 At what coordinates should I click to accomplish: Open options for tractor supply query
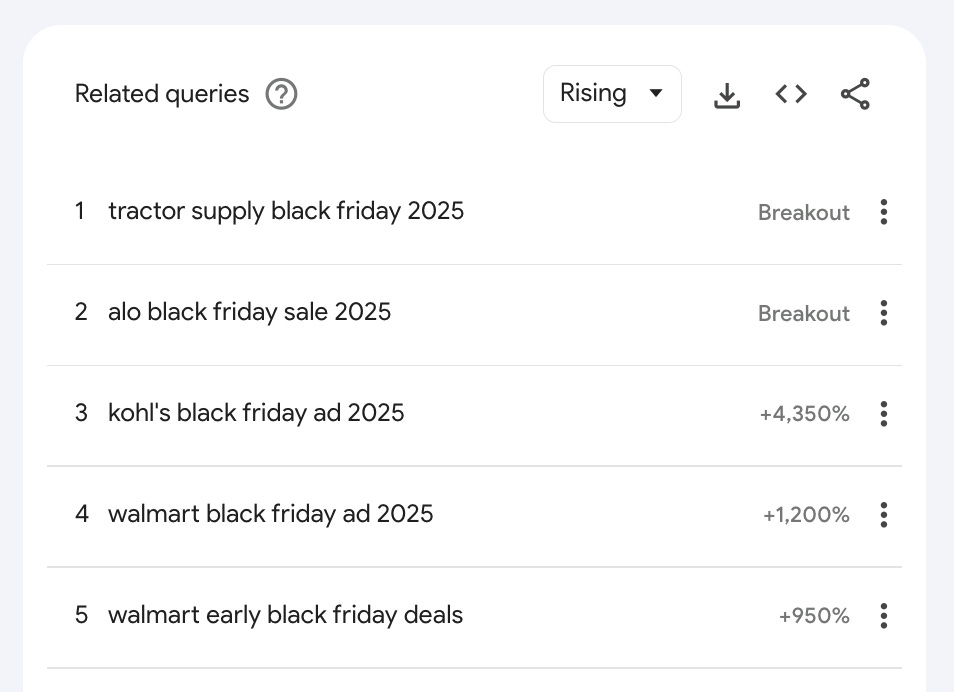pyautogui.click(x=883, y=212)
